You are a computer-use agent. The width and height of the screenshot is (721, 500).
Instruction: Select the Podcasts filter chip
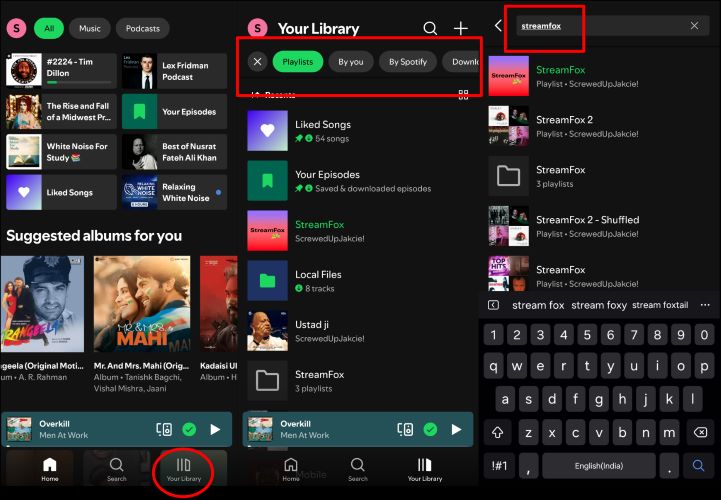pos(143,29)
